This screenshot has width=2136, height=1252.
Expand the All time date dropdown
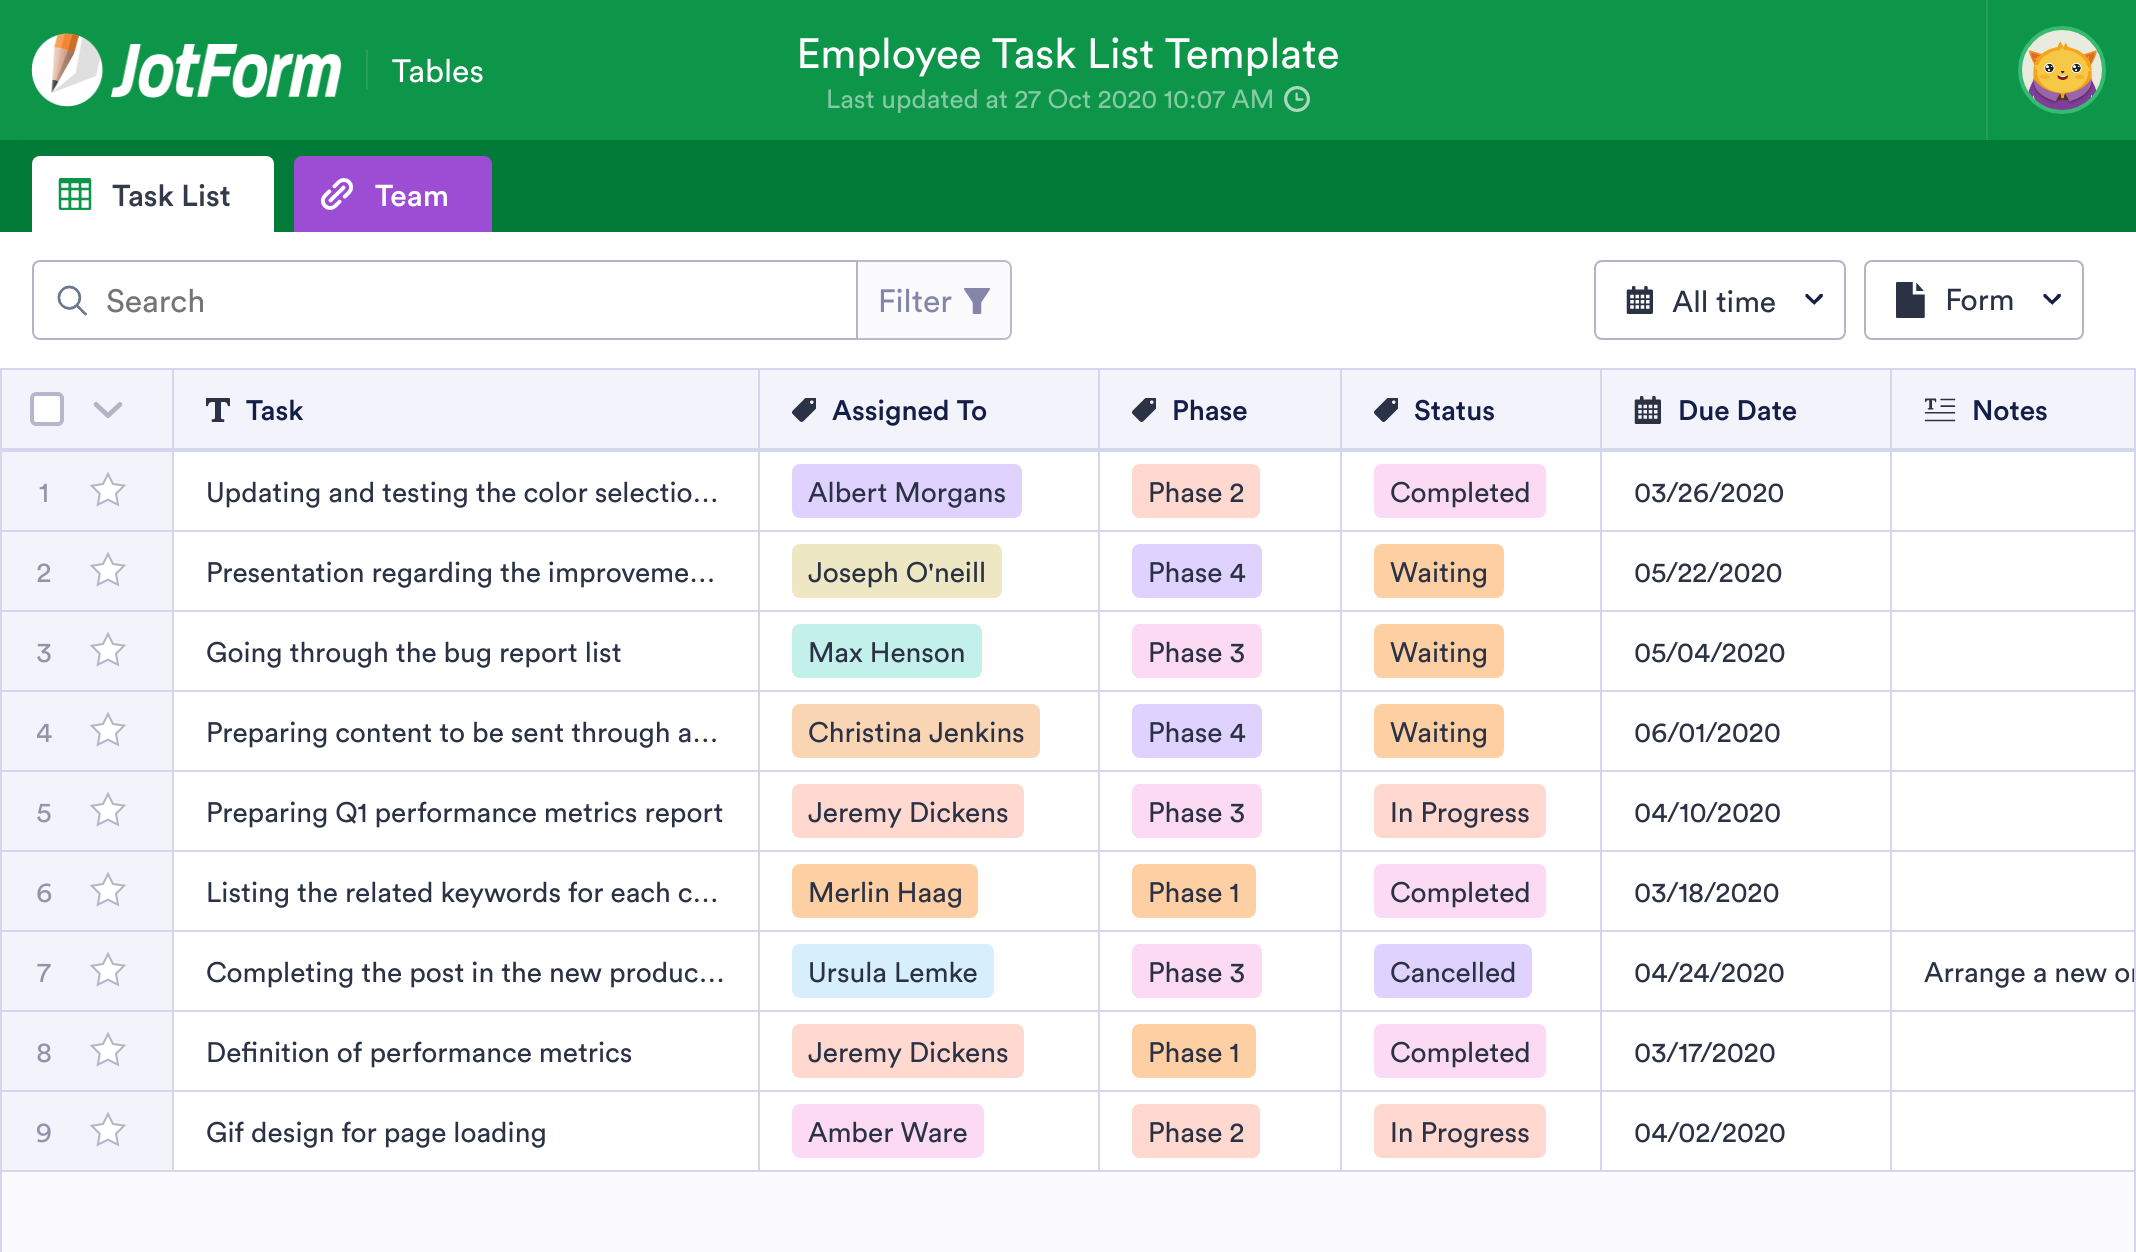pyautogui.click(x=1722, y=300)
